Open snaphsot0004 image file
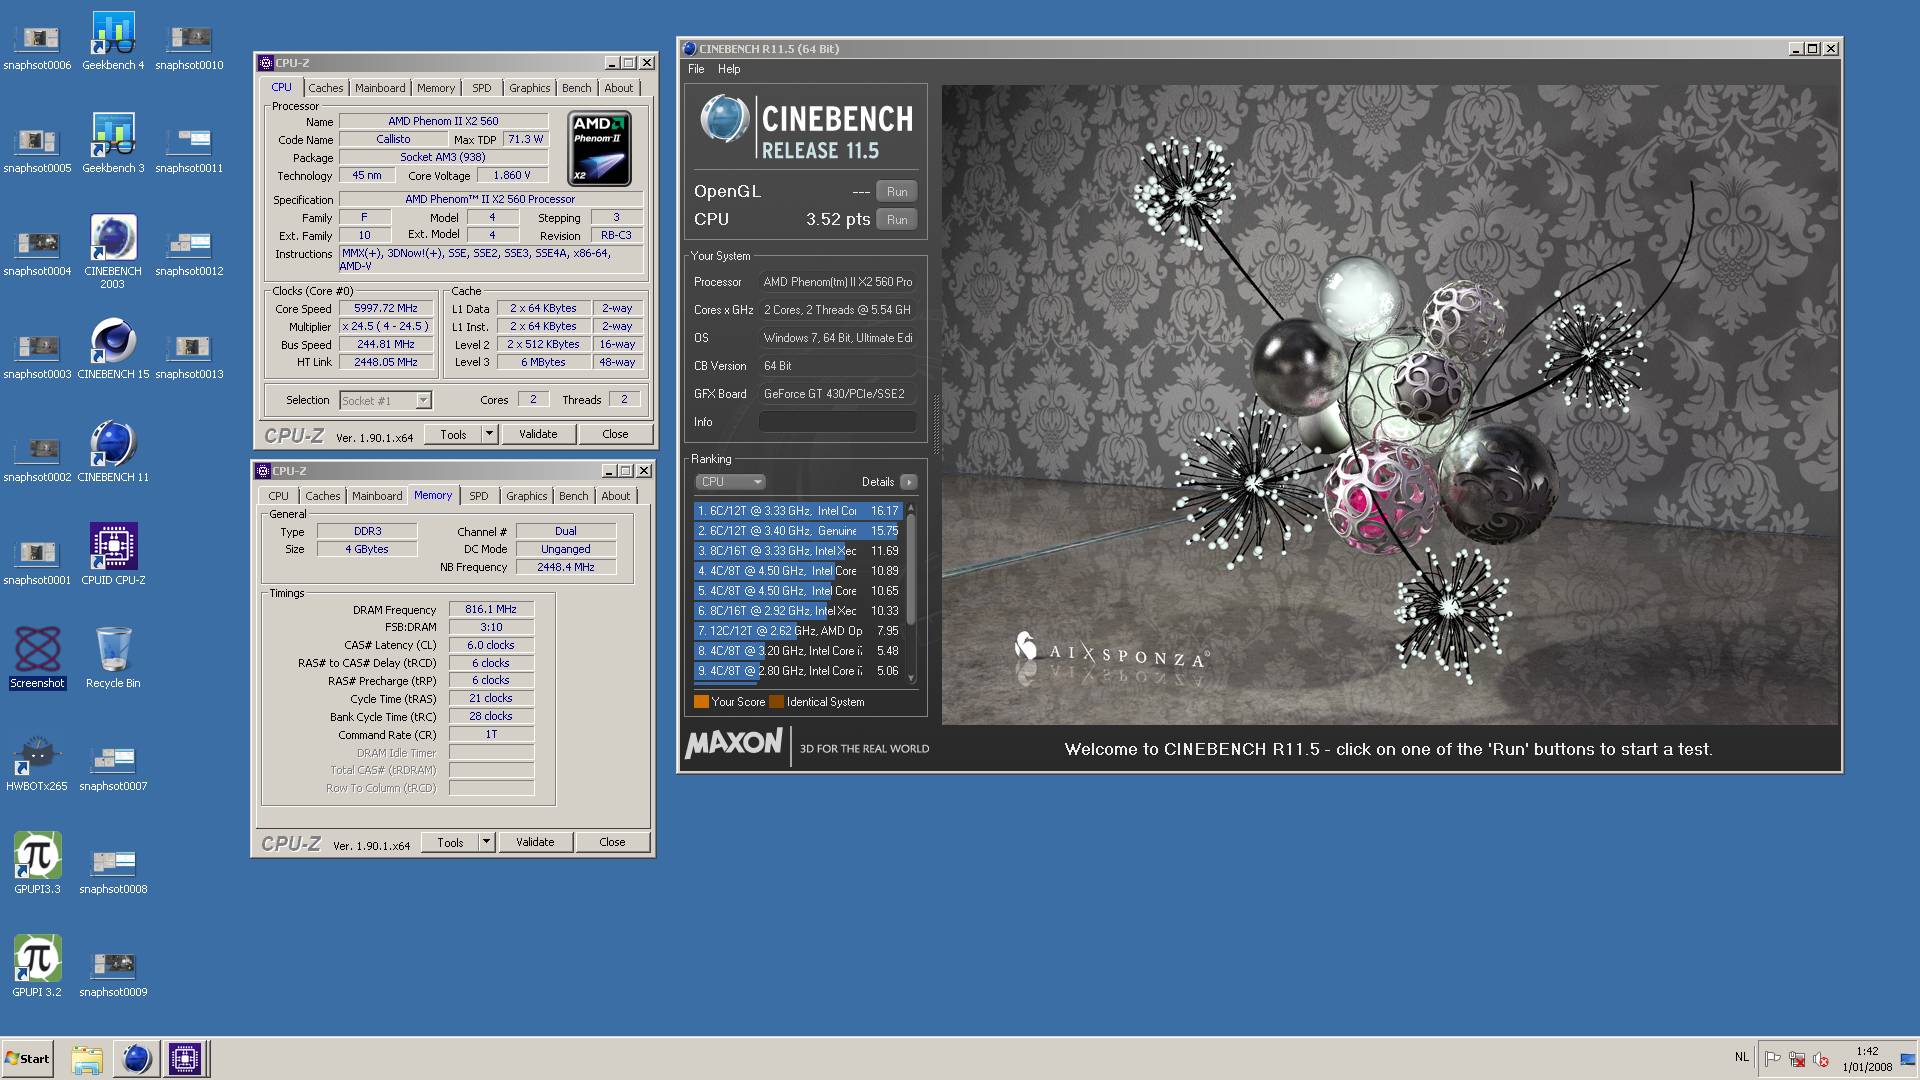Viewport: 1920px width, 1080px height. click(37, 253)
